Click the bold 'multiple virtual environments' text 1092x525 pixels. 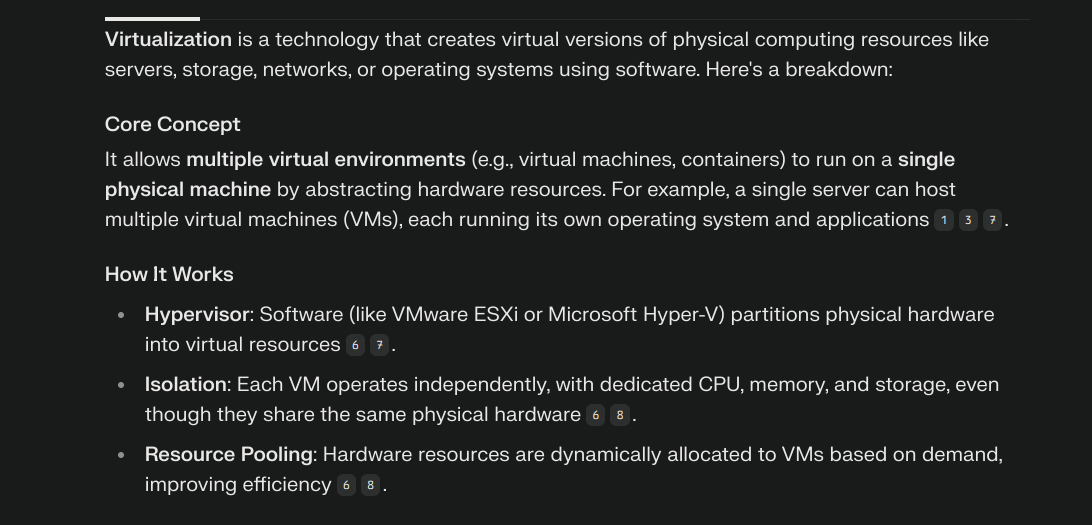coord(326,159)
